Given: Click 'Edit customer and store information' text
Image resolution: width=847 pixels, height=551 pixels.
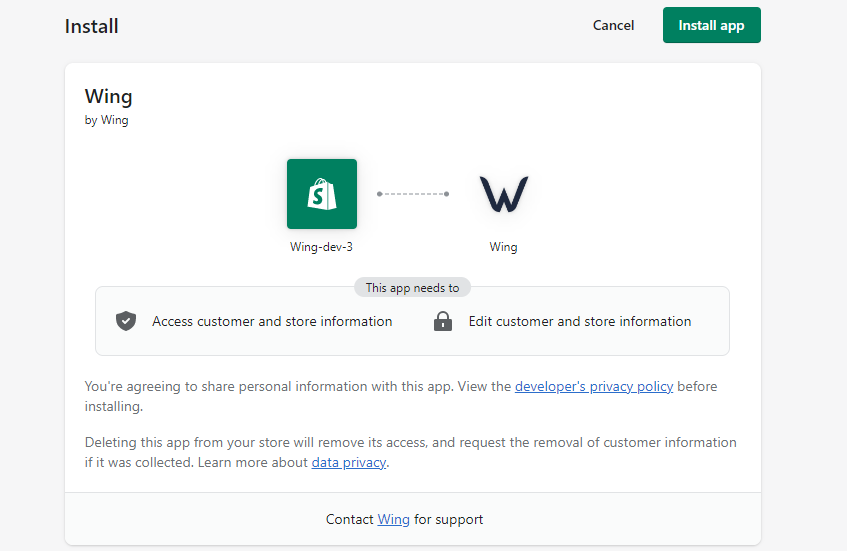Looking at the screenshot, I should [580, 321].
